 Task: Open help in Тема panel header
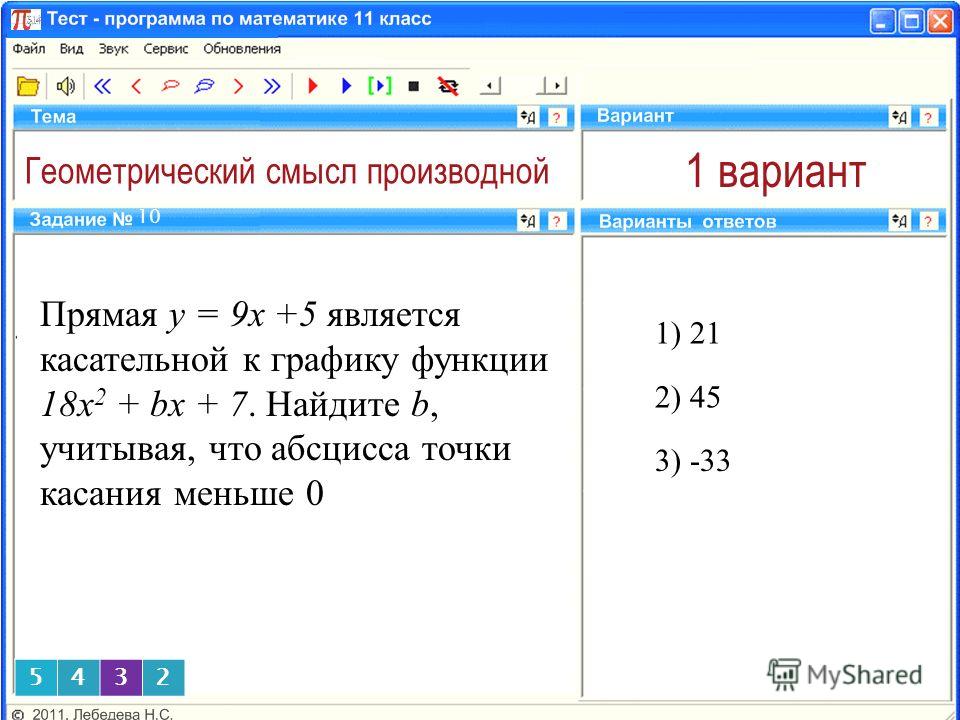point(556,117)
